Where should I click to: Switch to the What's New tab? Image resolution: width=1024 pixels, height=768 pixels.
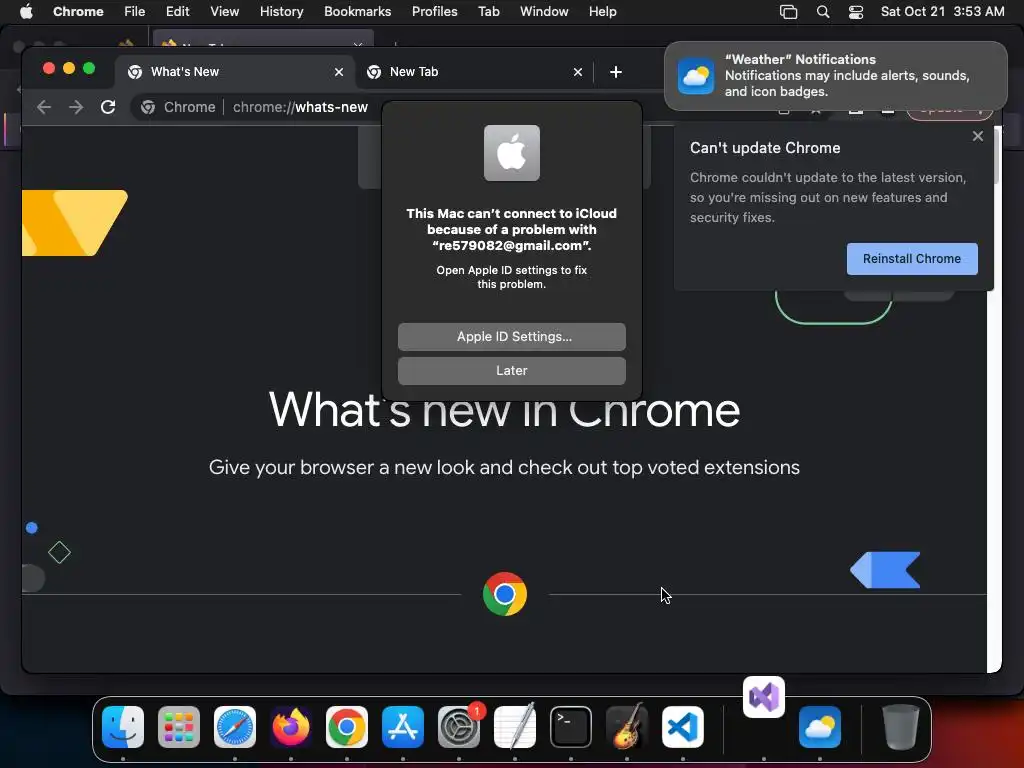(235, 72)
